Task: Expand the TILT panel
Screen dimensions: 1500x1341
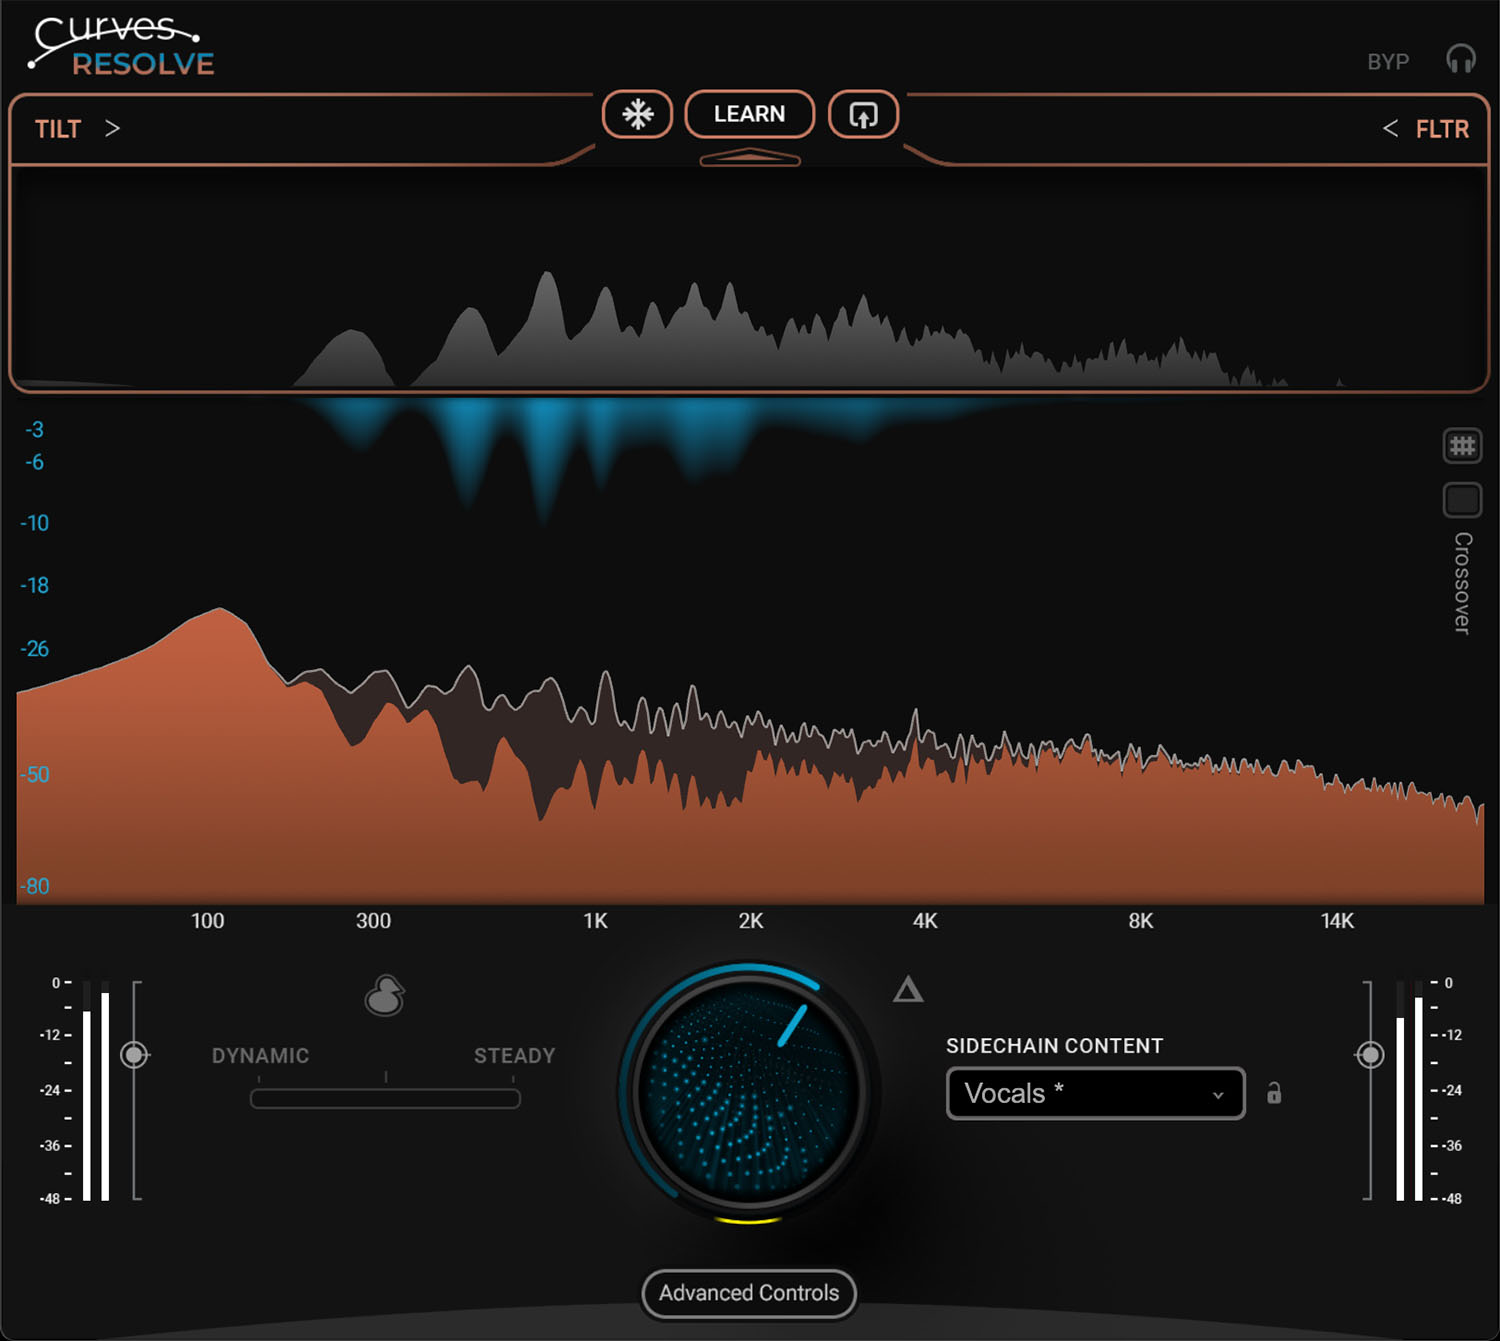Action: [78, 129]
